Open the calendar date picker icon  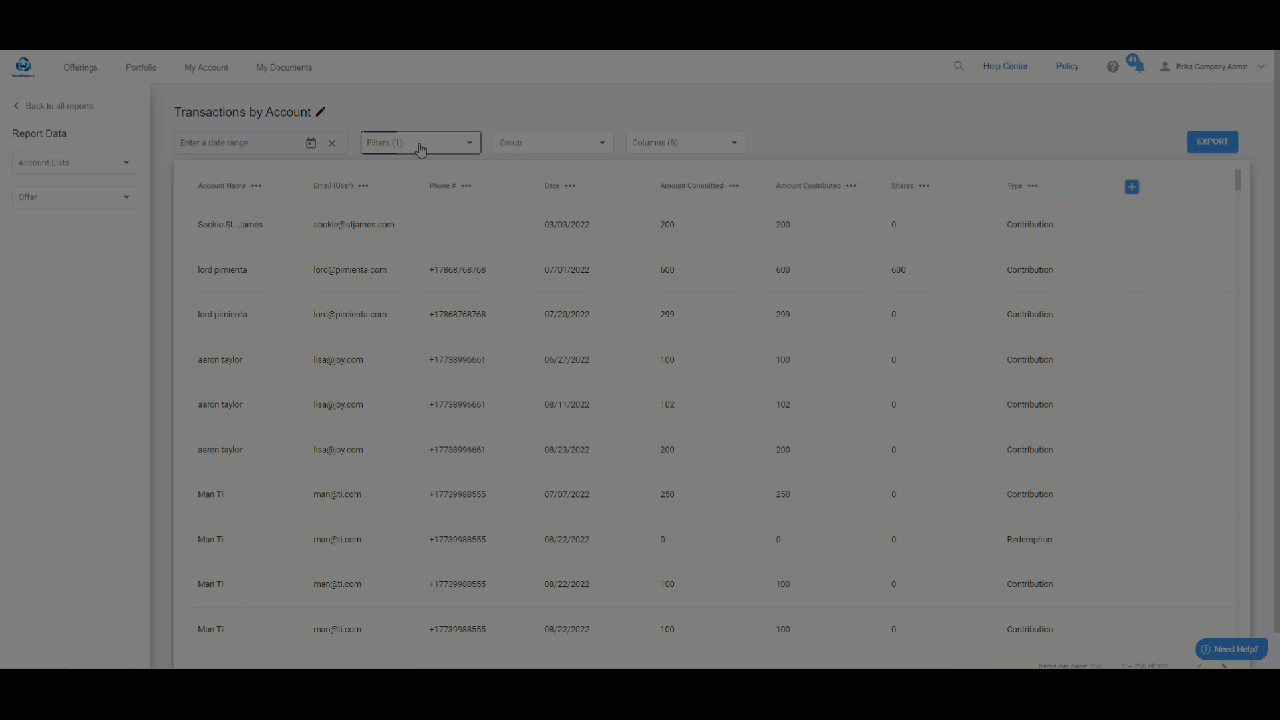(311, 143)
